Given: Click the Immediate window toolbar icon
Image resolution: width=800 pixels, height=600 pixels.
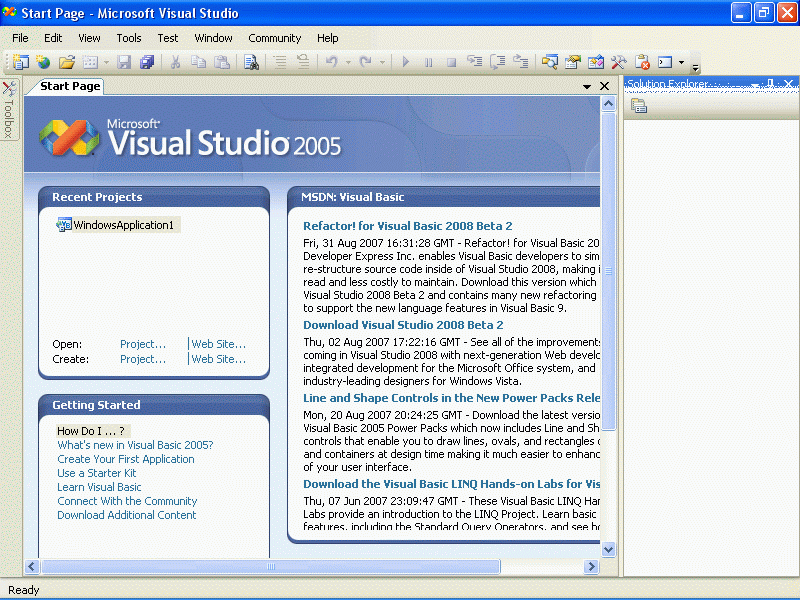Looking at the screenshot, I should (x=665, y=62).
